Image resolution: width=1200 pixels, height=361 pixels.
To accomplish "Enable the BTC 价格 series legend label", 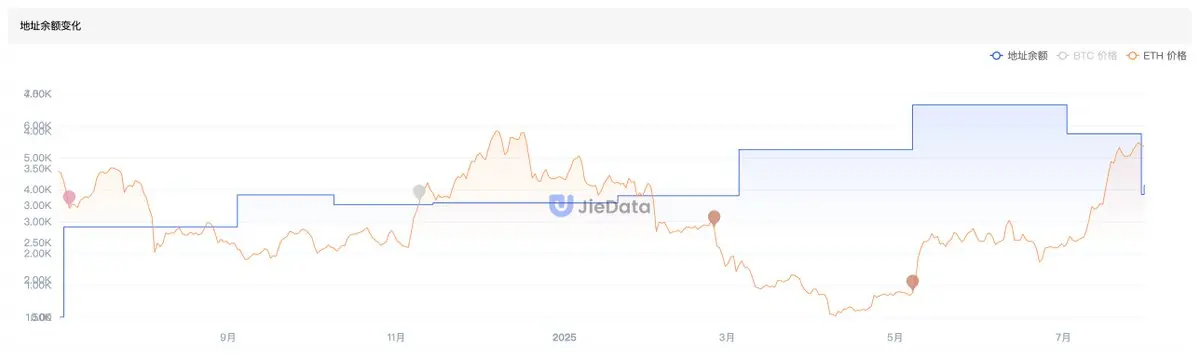I will (1095, 56).
